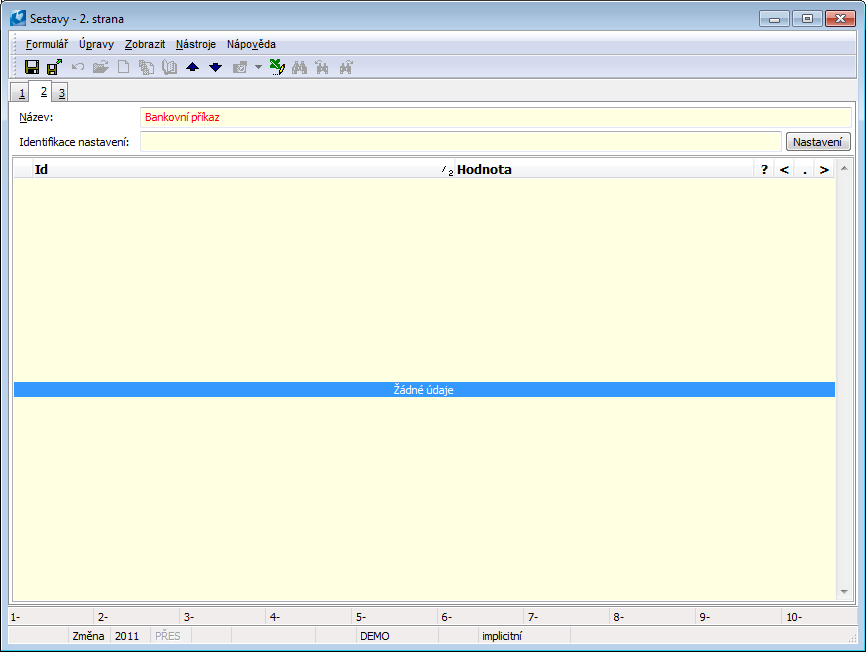Open the Nápověda menu
Viewport: 866px width, 652px height.
point(251,44)
